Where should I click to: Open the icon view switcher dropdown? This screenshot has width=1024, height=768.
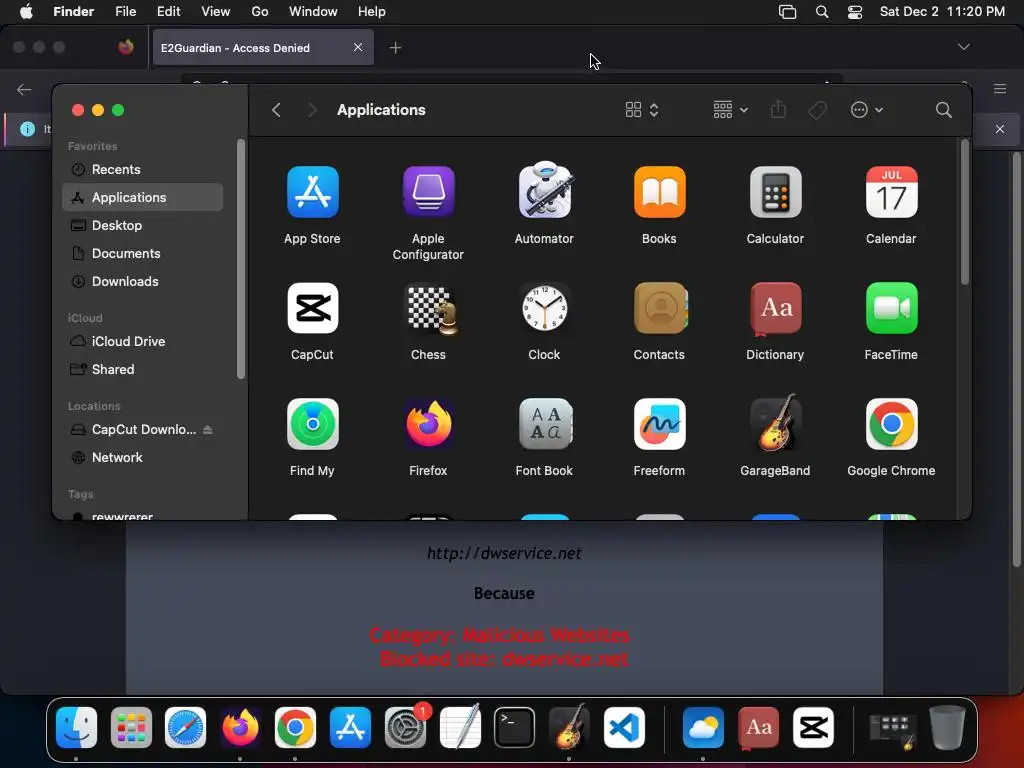tap(641, 110)
